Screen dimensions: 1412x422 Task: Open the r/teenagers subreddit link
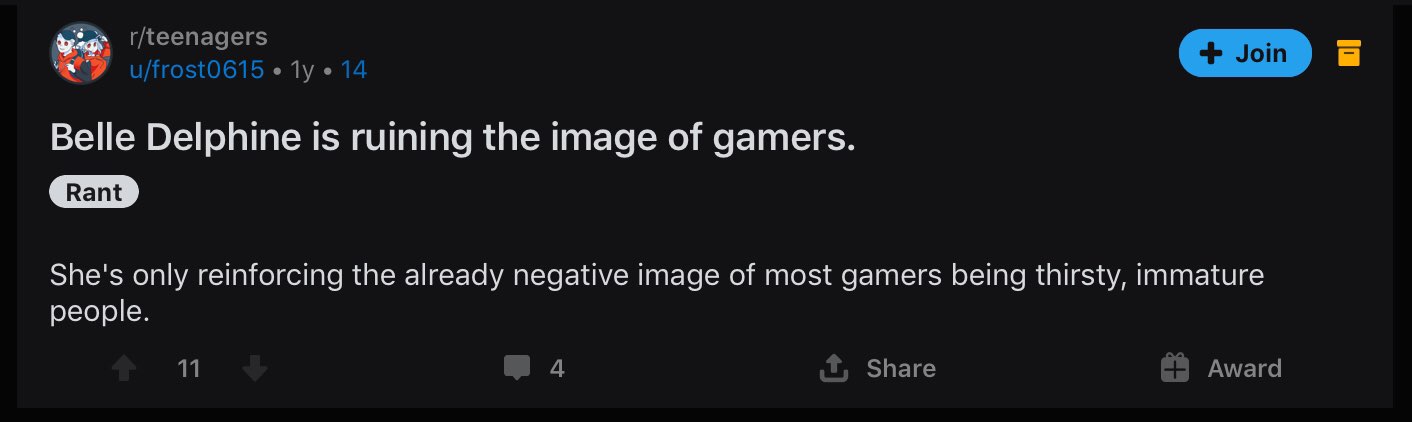click(199, 37)
